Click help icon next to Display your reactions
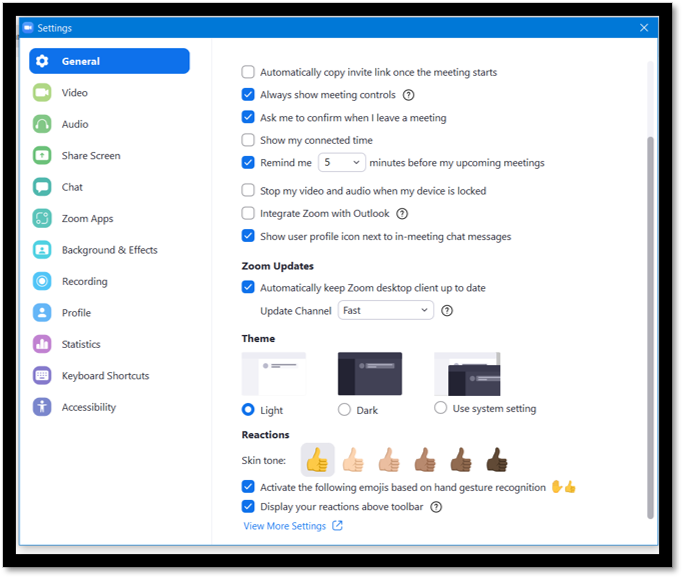This screenshot has width=682, height=577. 436,507
